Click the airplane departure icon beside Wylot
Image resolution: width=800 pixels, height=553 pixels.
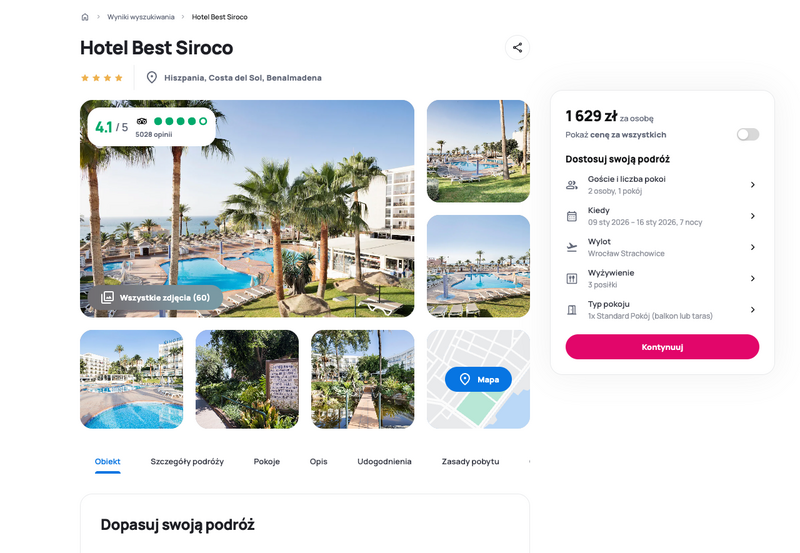point(572,247)
